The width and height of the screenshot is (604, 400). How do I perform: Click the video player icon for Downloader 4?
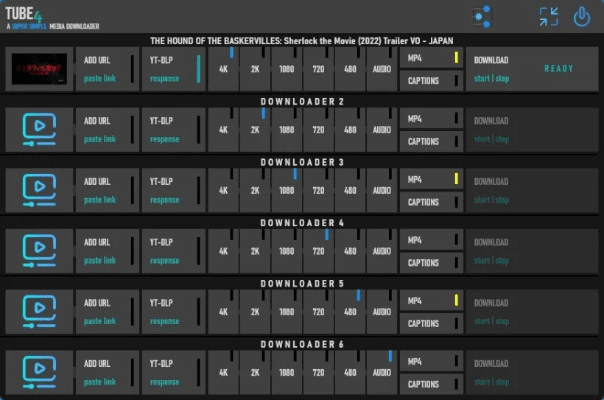[39, 249]
